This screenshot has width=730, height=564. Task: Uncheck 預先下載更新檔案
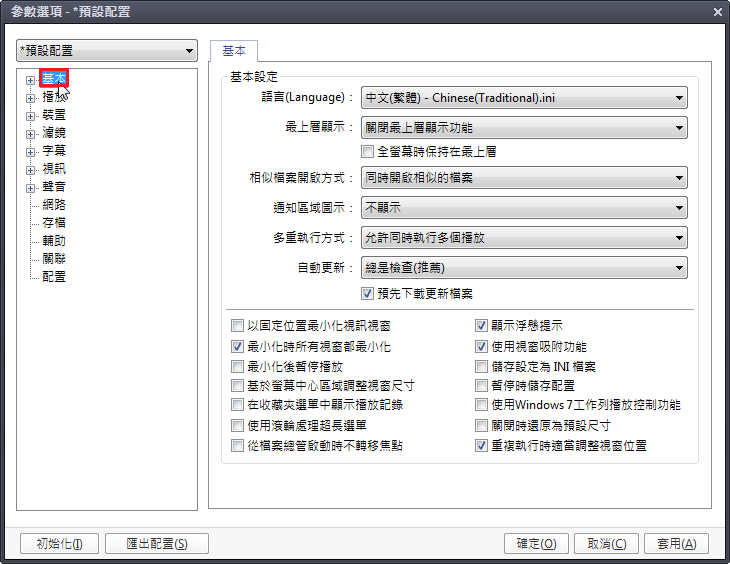click(368, 294)
